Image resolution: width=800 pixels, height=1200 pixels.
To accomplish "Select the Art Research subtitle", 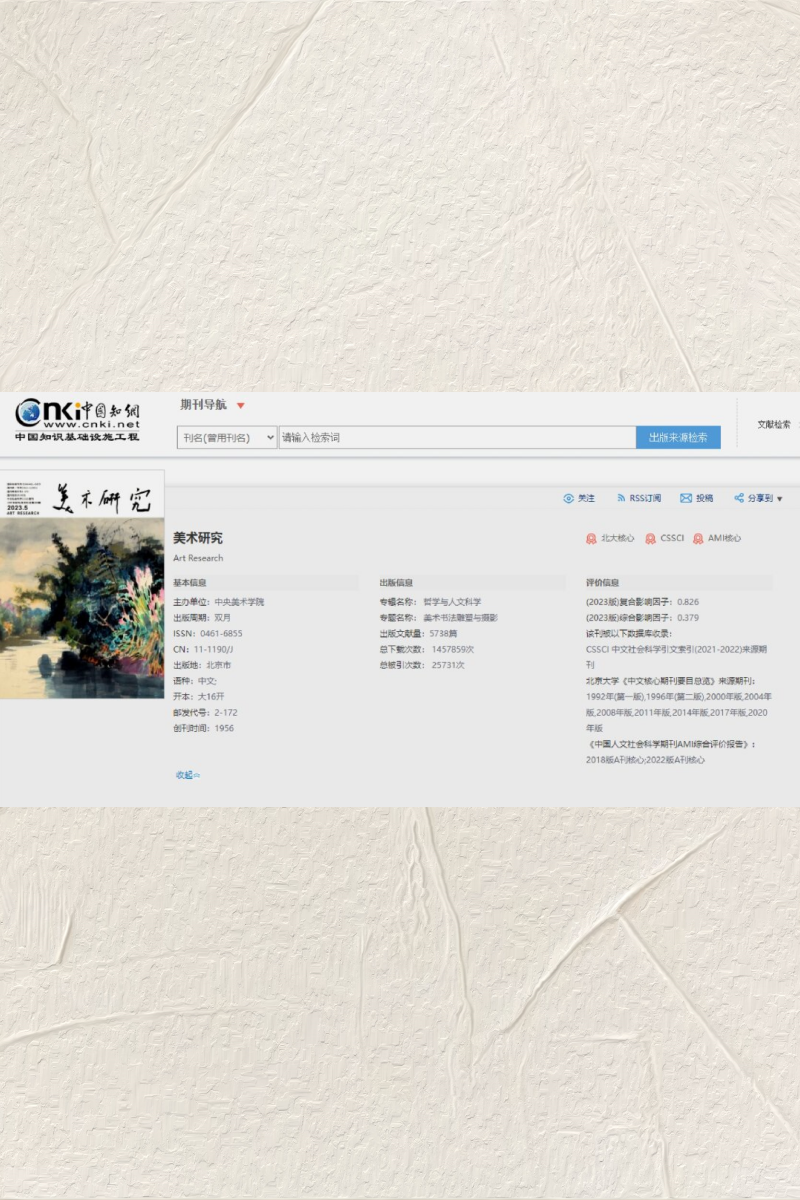I will pyautogui.click(x=198, y=558).
